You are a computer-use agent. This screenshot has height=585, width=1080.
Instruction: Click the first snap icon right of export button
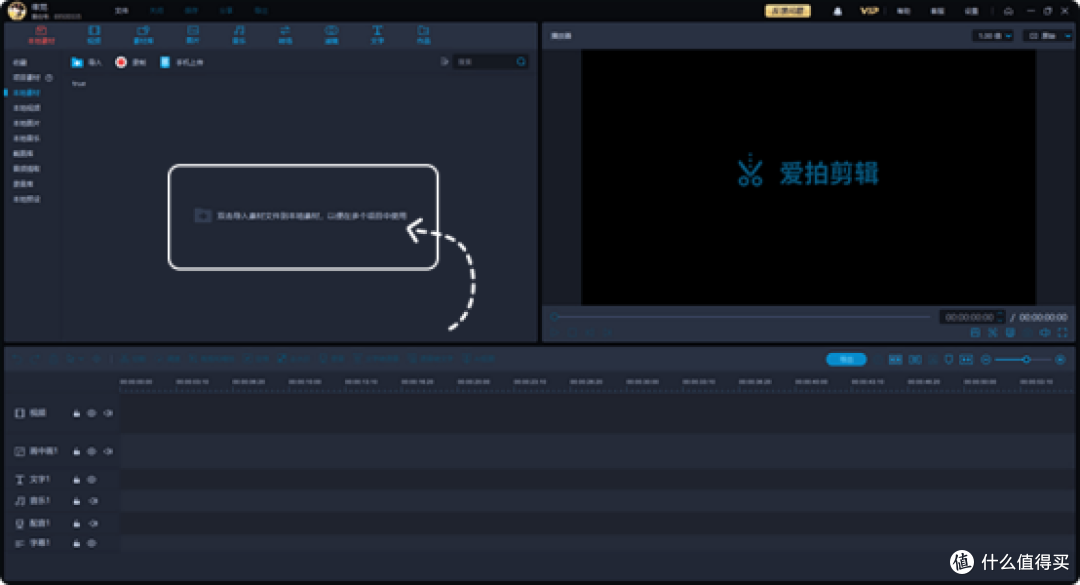tap(895, 360)
